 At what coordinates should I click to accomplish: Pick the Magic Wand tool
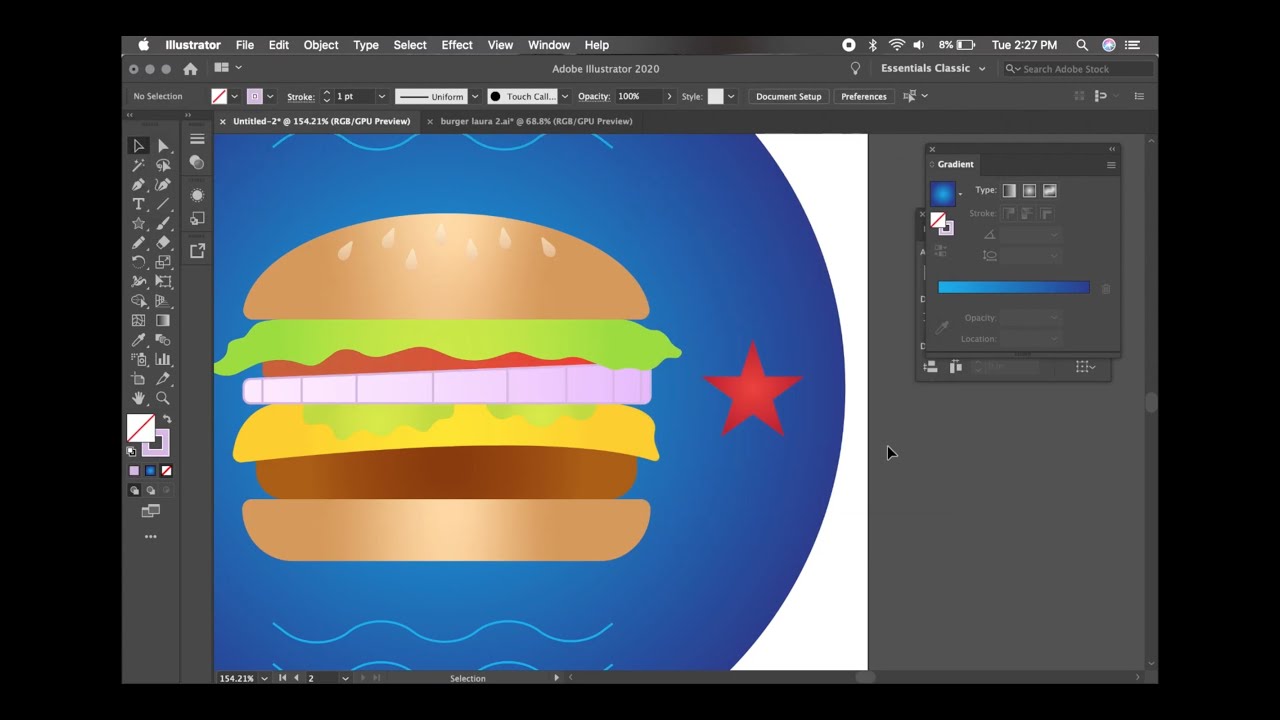coord(138,165)
